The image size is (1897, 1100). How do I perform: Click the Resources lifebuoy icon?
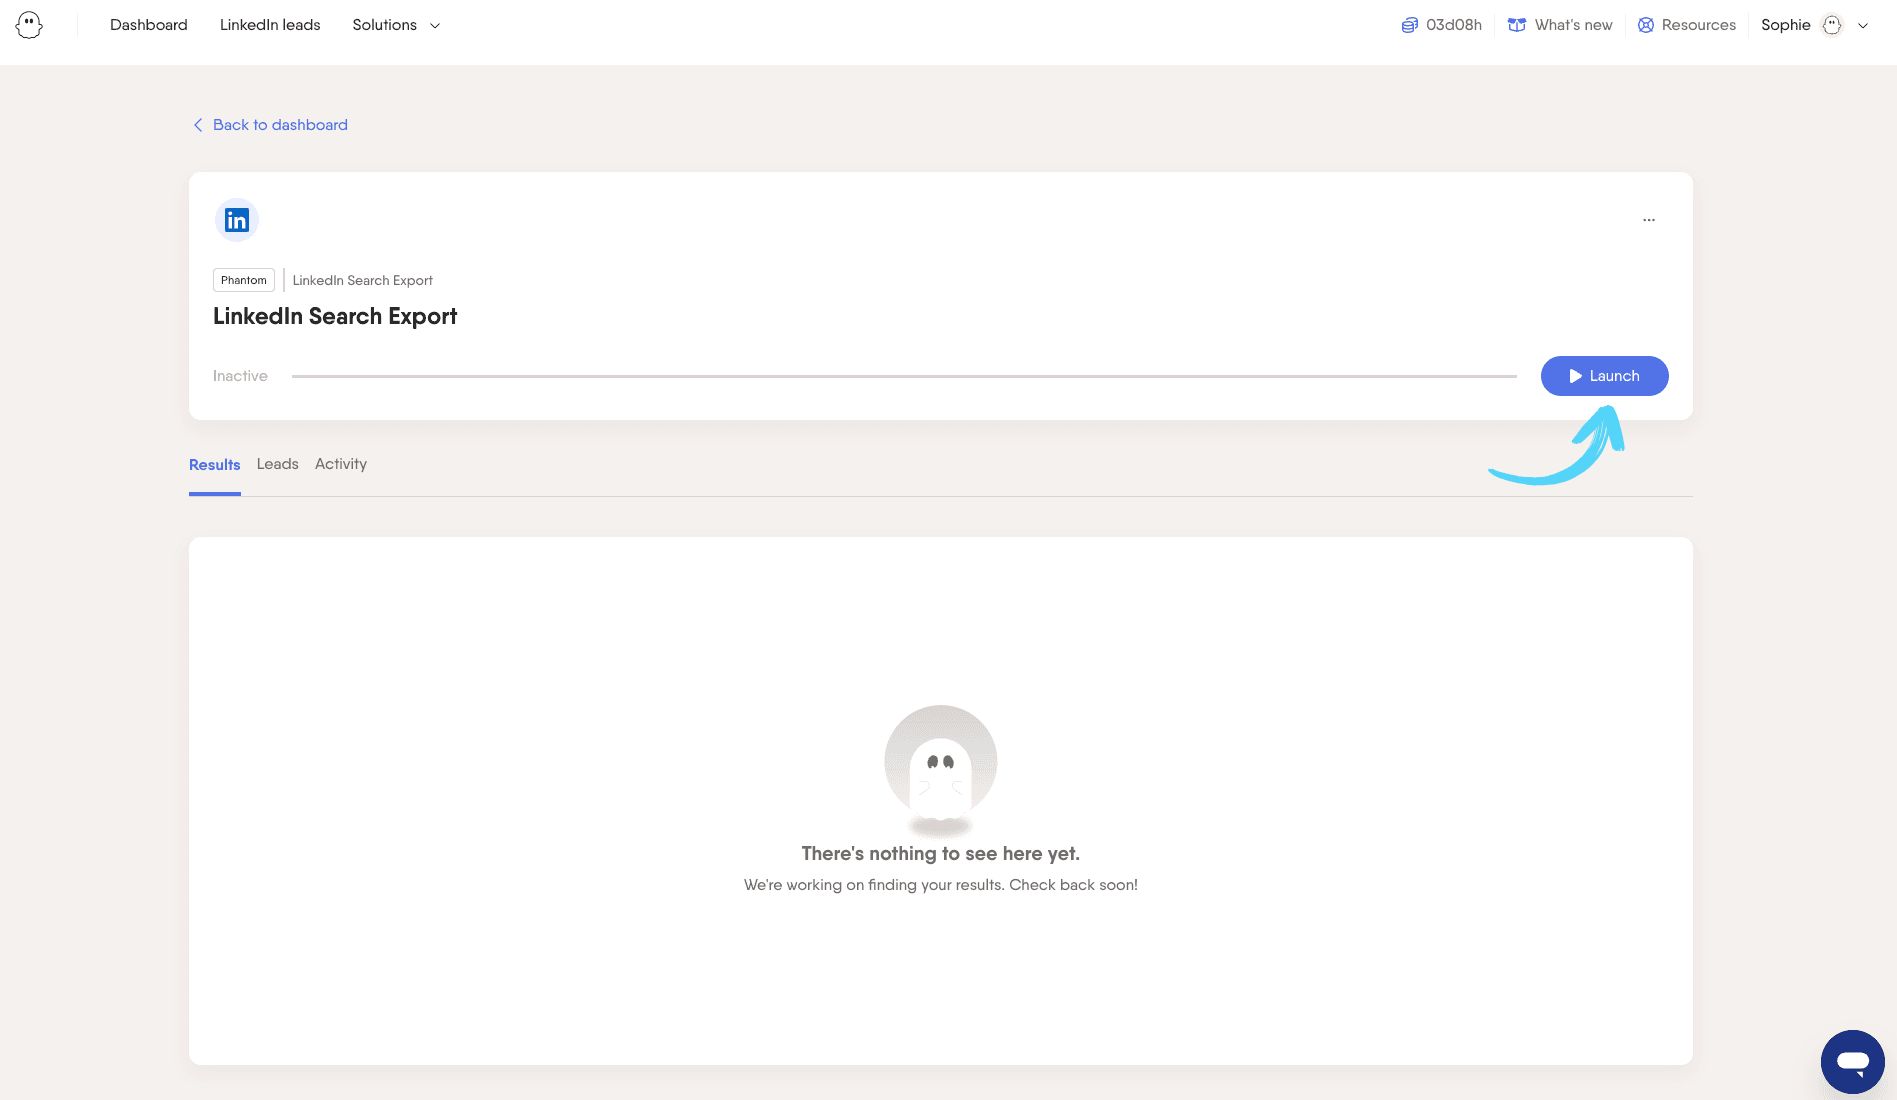click(x=1645, y=25)
